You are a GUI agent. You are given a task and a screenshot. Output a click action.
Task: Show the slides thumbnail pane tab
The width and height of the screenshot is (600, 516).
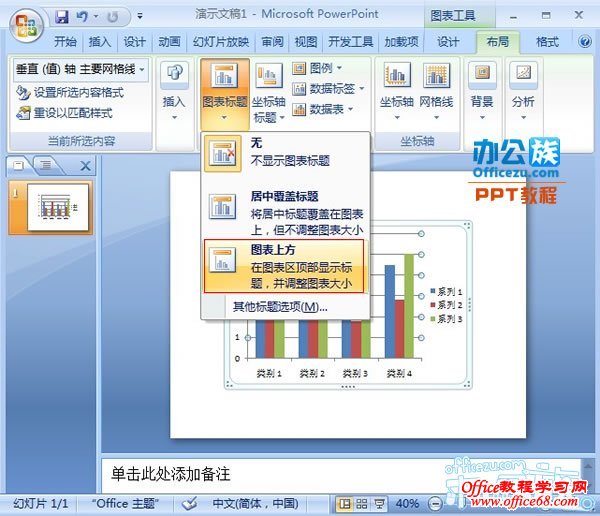point(18,165)
